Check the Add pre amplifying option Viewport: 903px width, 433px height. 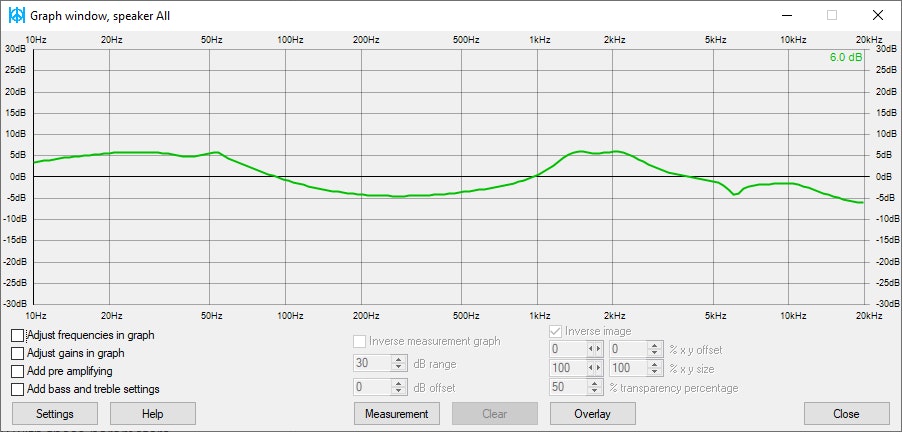click(x=18, y=372)
